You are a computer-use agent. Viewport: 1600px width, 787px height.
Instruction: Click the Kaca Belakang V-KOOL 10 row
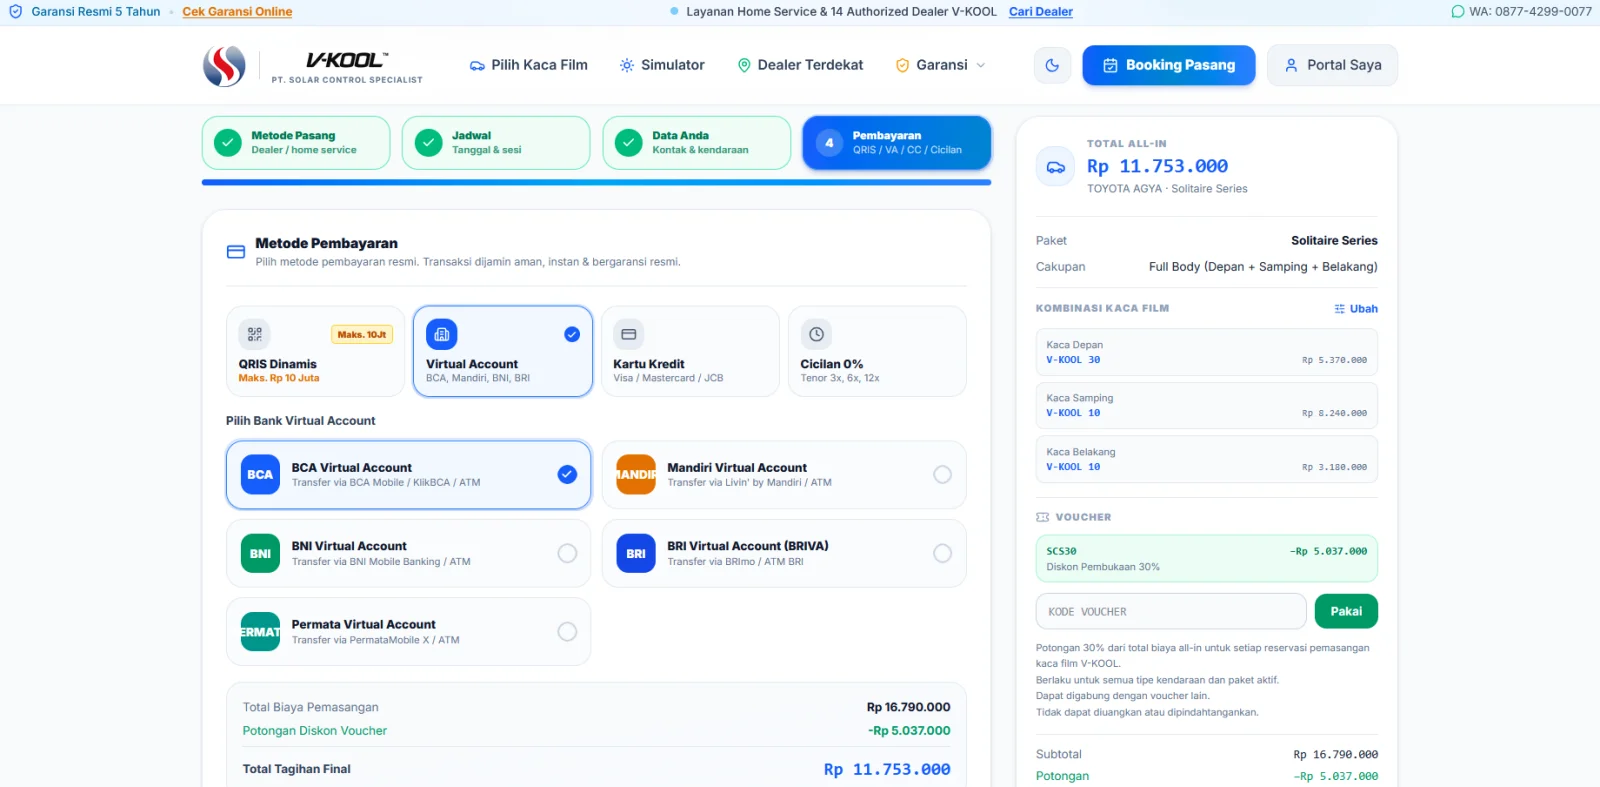point(1207,459)
